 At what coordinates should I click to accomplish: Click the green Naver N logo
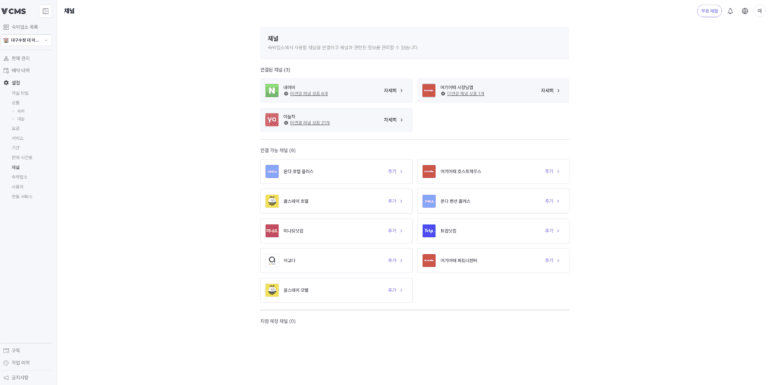pyautogui.click(x=272, y=91)
